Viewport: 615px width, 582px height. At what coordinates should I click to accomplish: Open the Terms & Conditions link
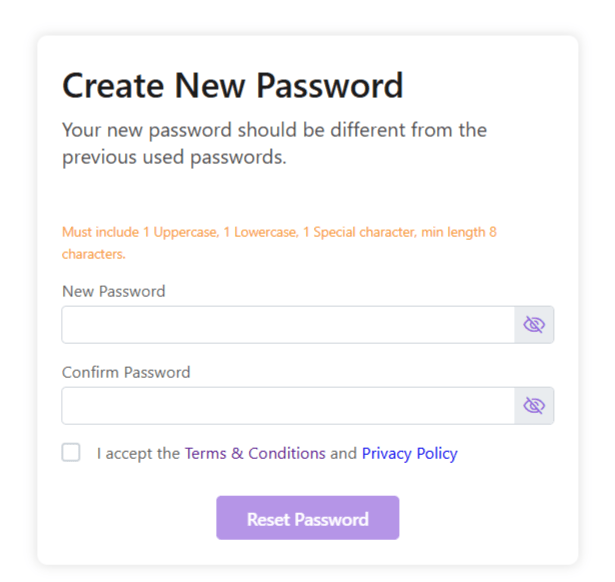click(x=255, y=453)
